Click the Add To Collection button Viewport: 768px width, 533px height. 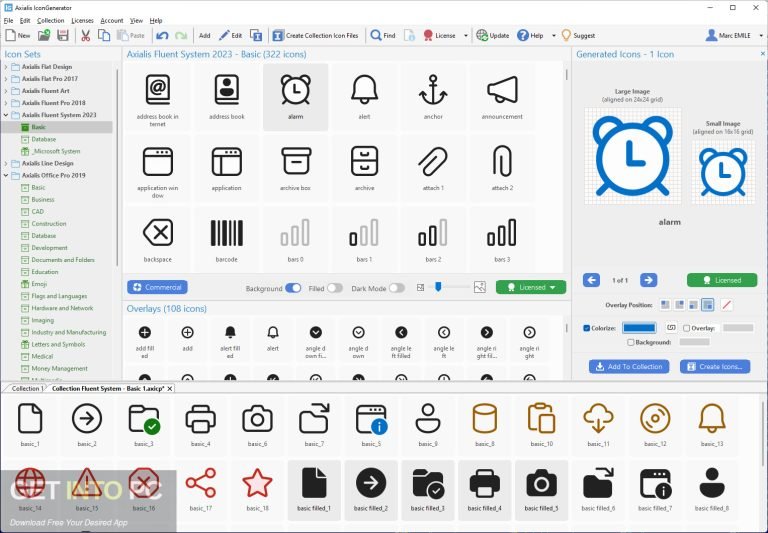pos(629,366)
